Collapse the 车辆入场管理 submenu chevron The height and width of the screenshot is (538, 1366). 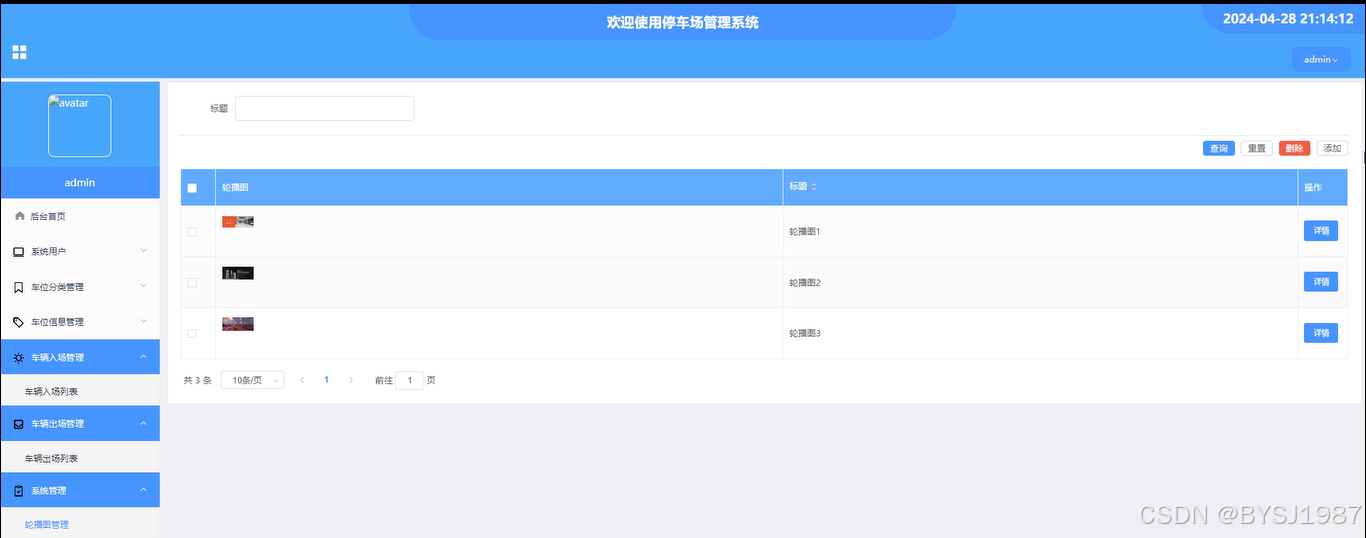[143, 357]
